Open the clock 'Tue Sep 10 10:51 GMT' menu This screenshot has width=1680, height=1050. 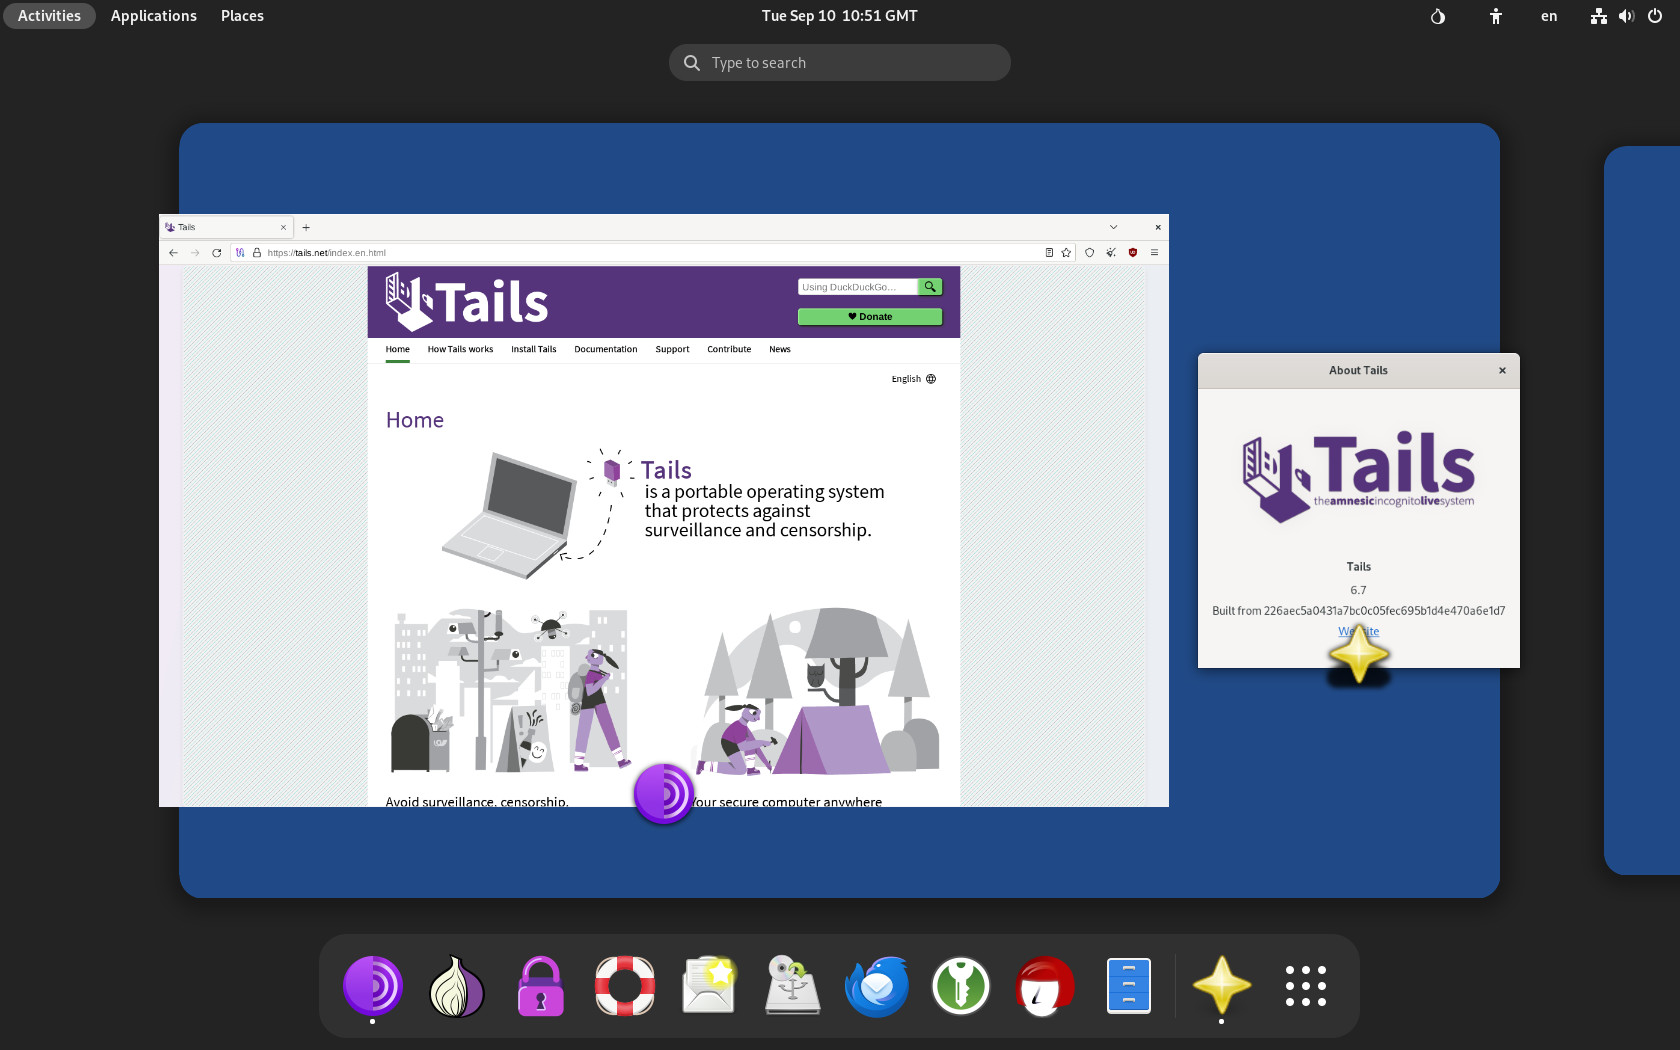(x=839, y=16)
